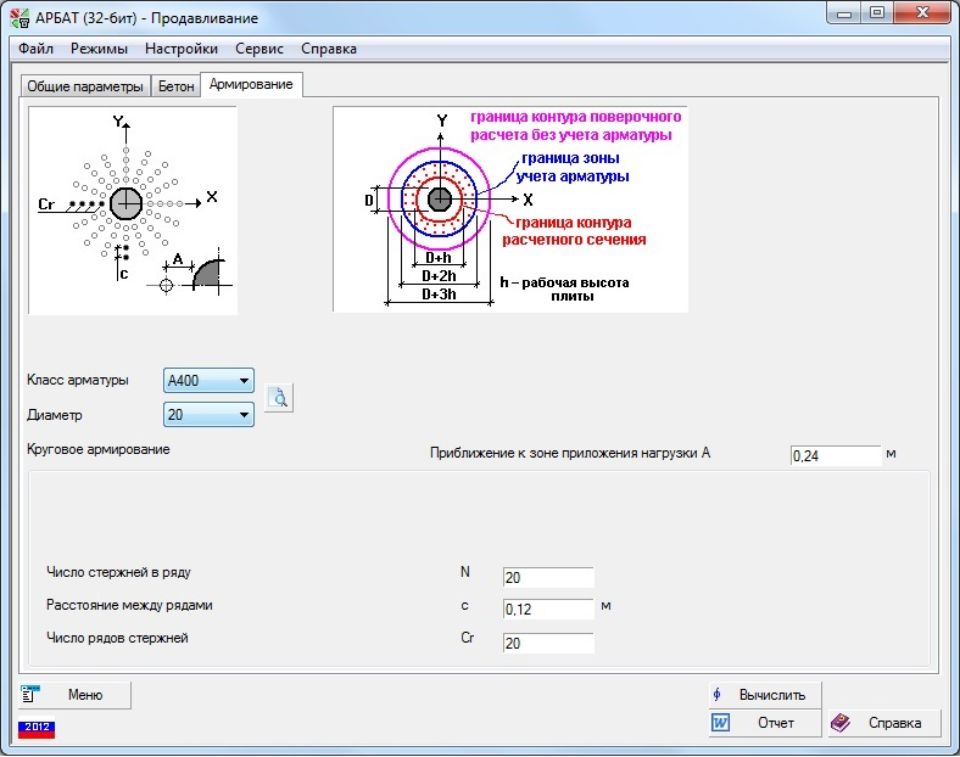Click the ARBAT application icon in title bar
The width and height of the screenshot is (960, 757).
19,18
